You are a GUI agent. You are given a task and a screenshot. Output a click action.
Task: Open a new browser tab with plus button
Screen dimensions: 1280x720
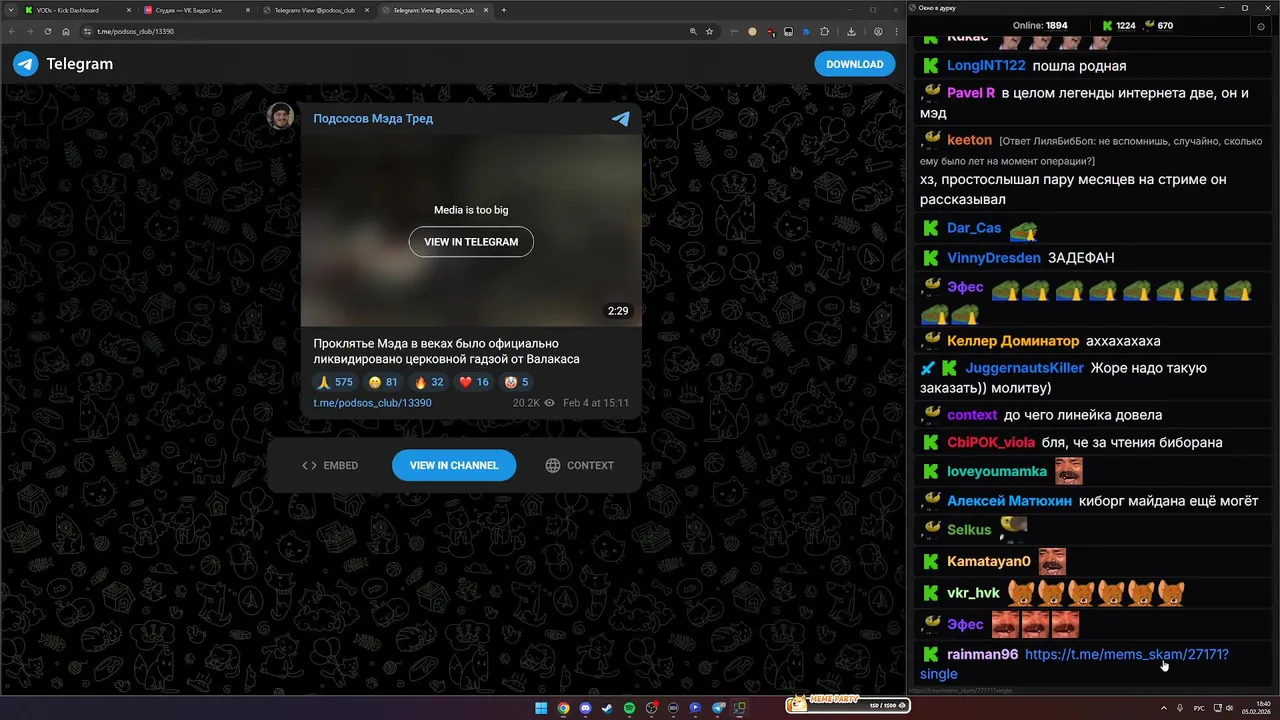click(504, 10)
